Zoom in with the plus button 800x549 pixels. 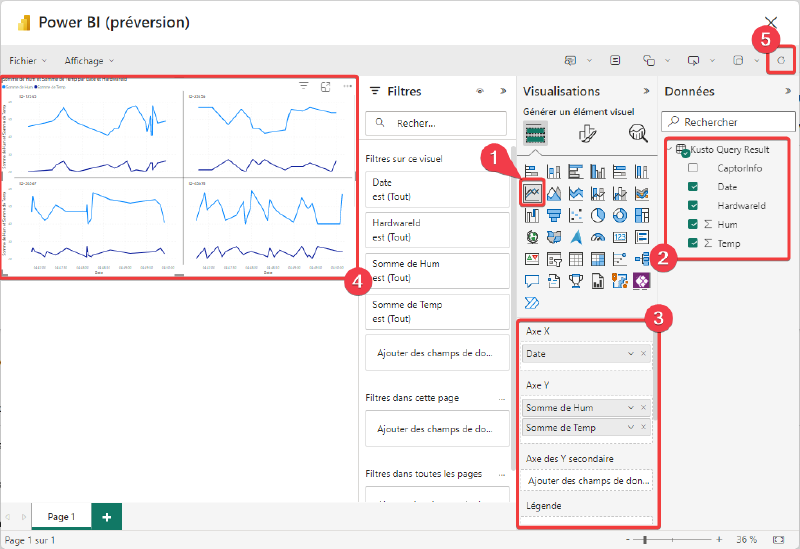tap(719, 539)
